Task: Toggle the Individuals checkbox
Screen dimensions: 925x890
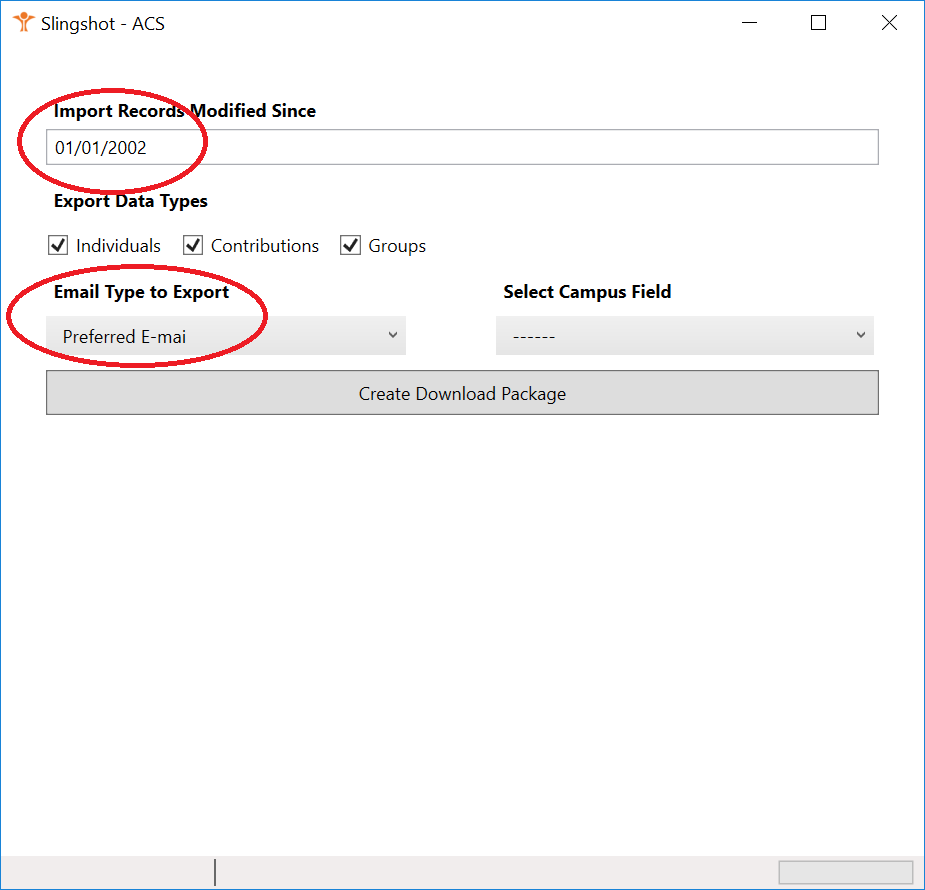Action: click(58, 245)
